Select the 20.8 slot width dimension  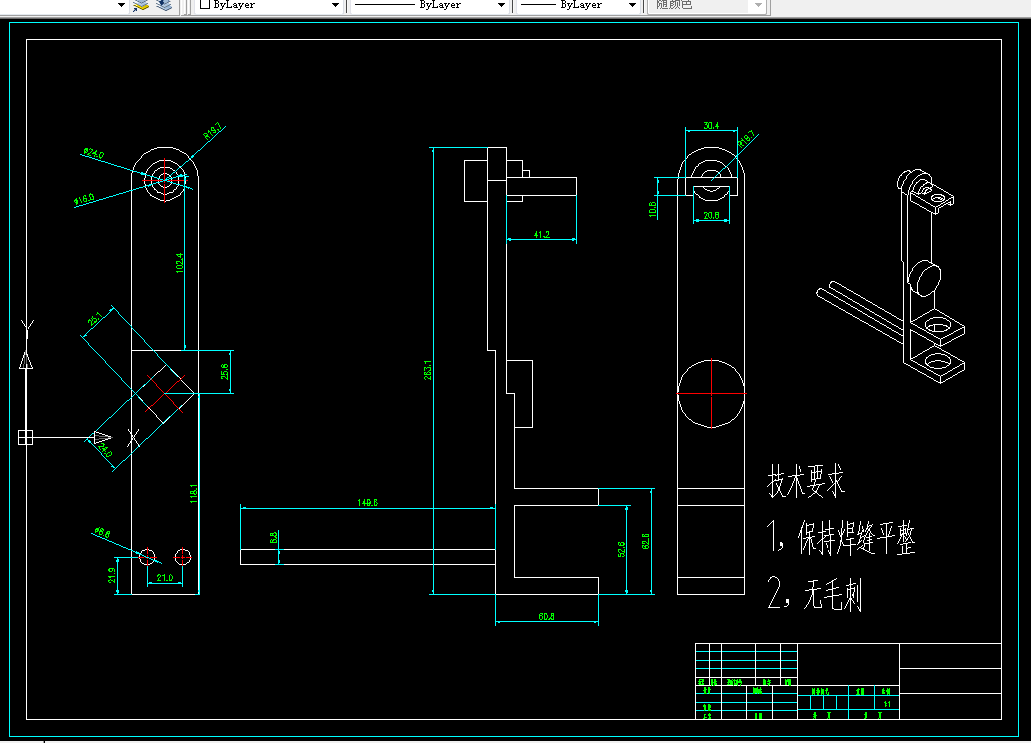click(x=711, y=215)
